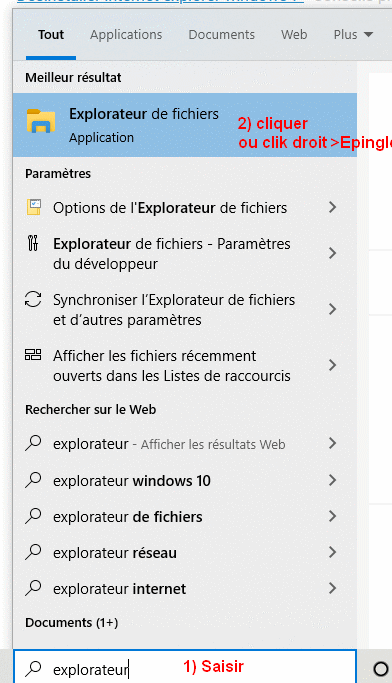Click the Options de l'Explorateur settings icon
Viewport: 392px width, 683px height.
tap(34, 207)
